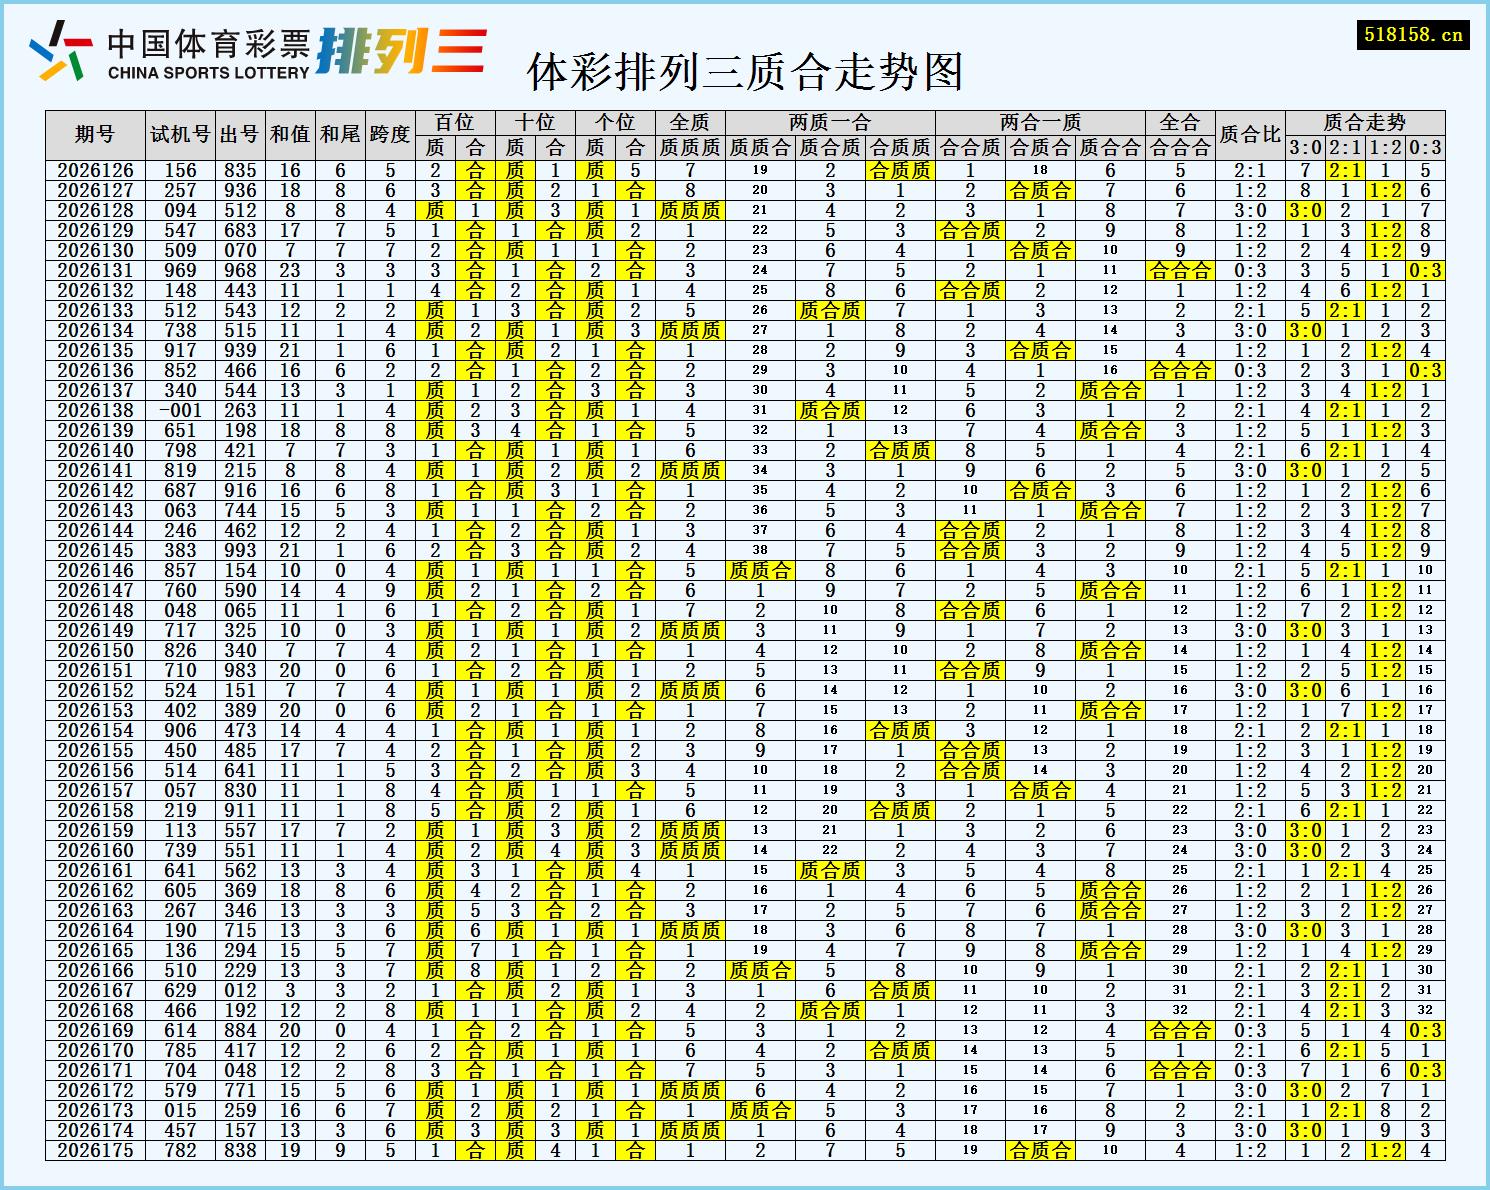Click the title 体彩排列三质合走势图

745,72
